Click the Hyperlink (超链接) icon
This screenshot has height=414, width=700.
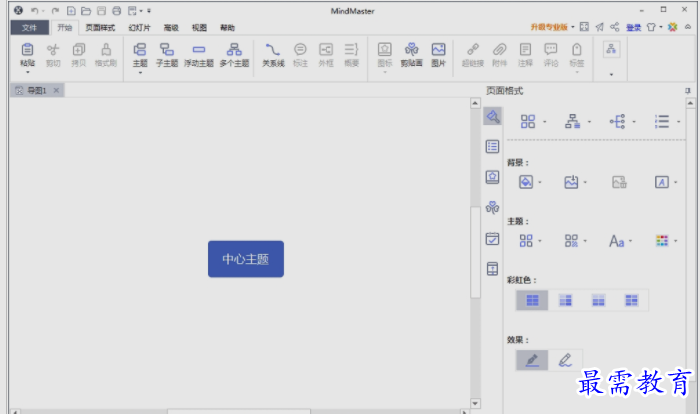pos(473,50)
